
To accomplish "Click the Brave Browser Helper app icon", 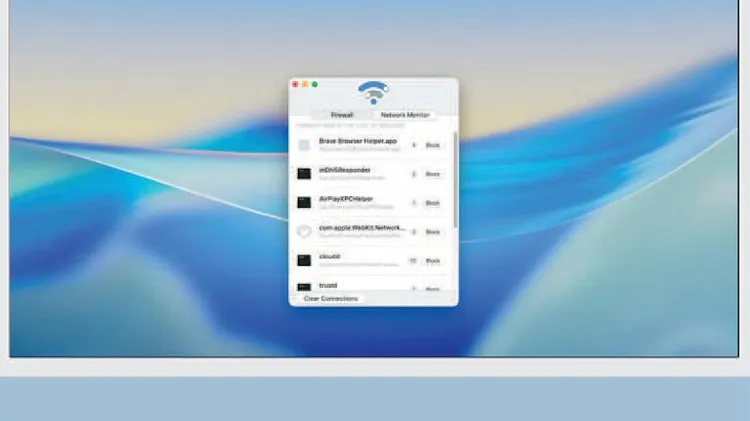I will point(304,145).
